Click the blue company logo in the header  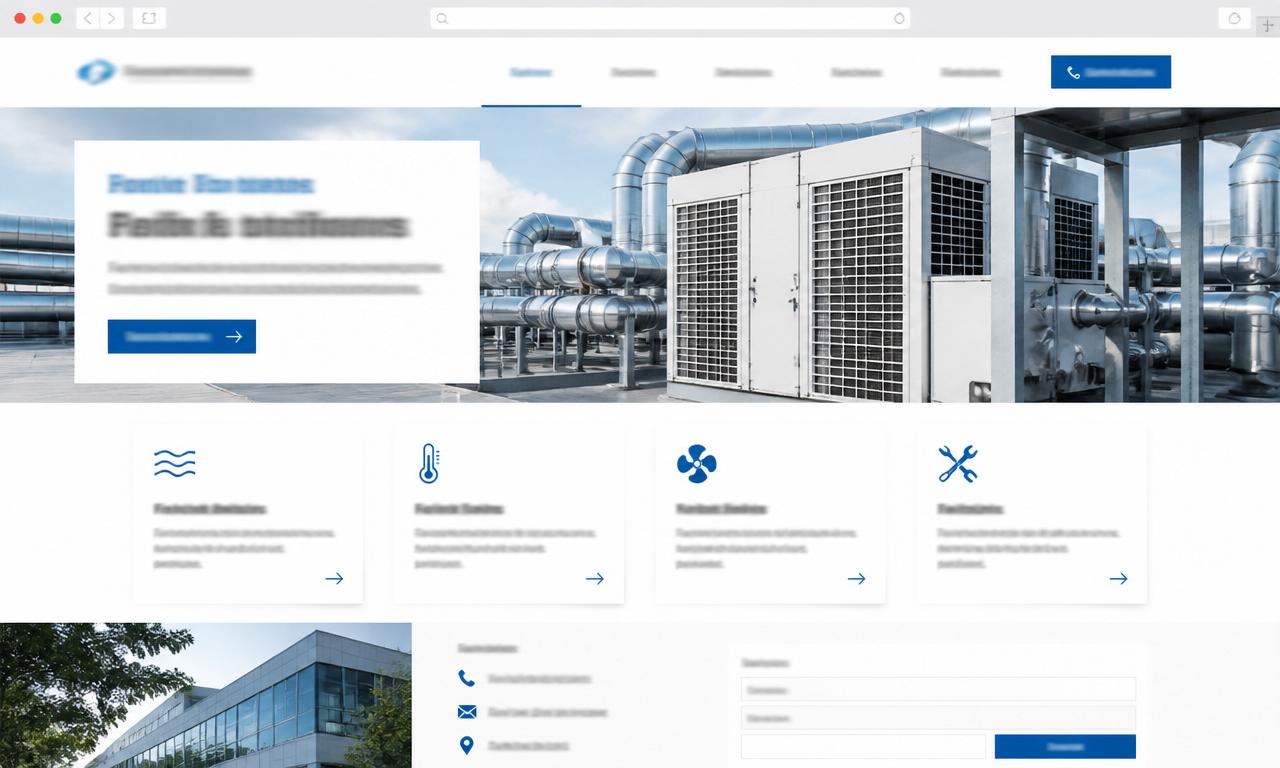(x=96, y=72)
